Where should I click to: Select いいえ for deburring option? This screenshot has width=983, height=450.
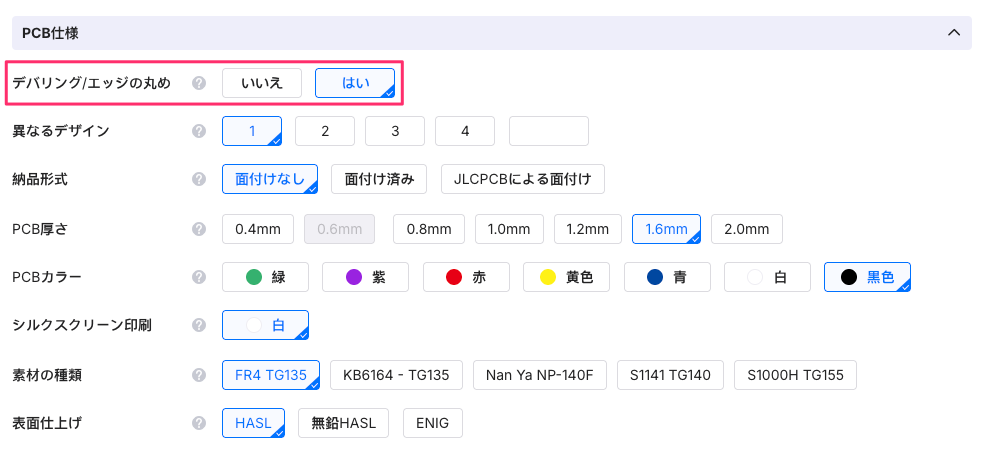tap(261, 83)
